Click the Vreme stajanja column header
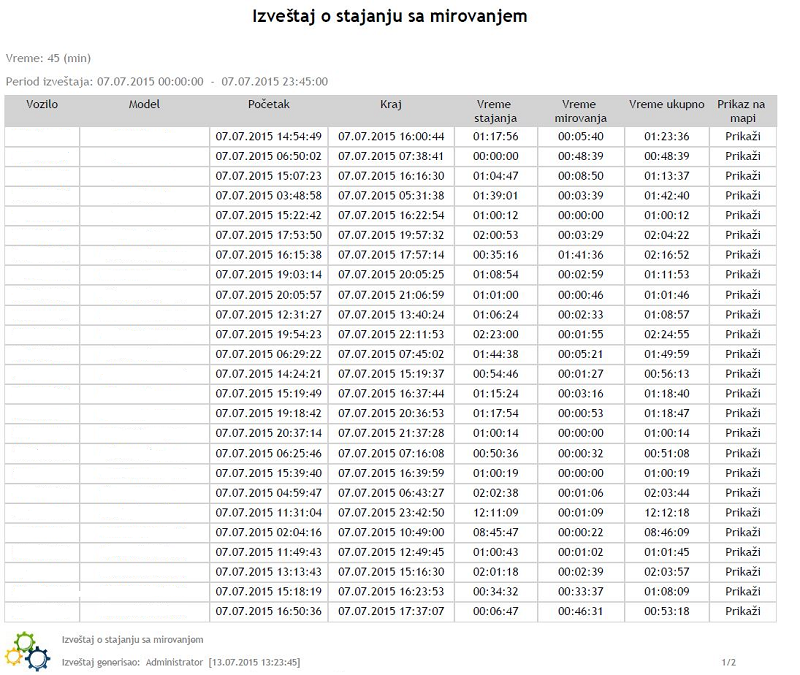The image size is (800, 675). click(x=495, y=111)
